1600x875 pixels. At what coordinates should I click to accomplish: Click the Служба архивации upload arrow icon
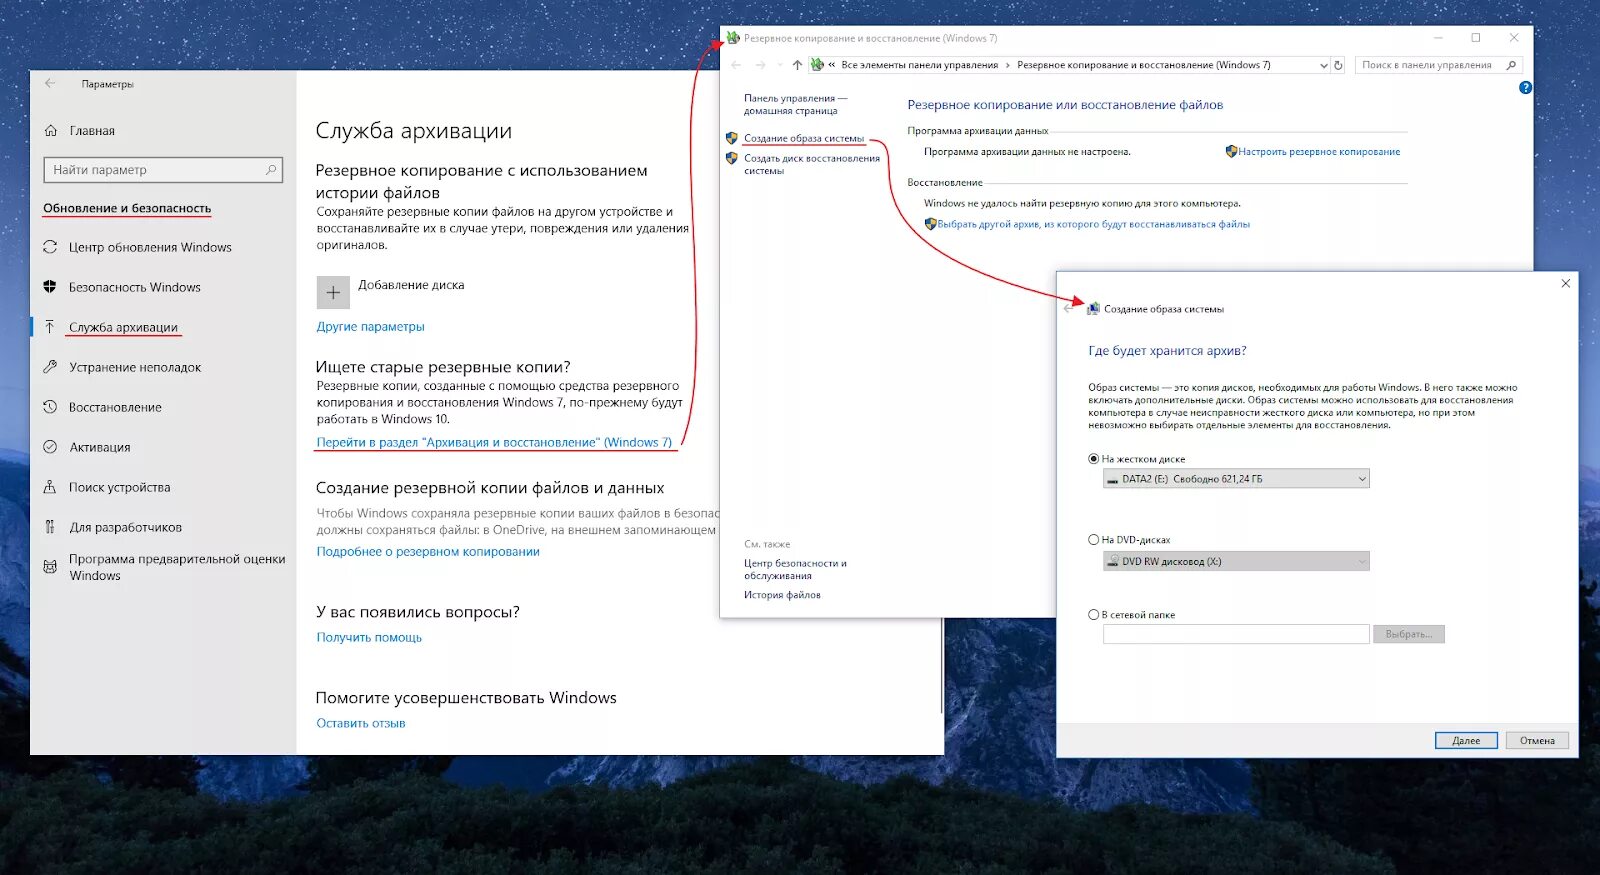point(50,327)
